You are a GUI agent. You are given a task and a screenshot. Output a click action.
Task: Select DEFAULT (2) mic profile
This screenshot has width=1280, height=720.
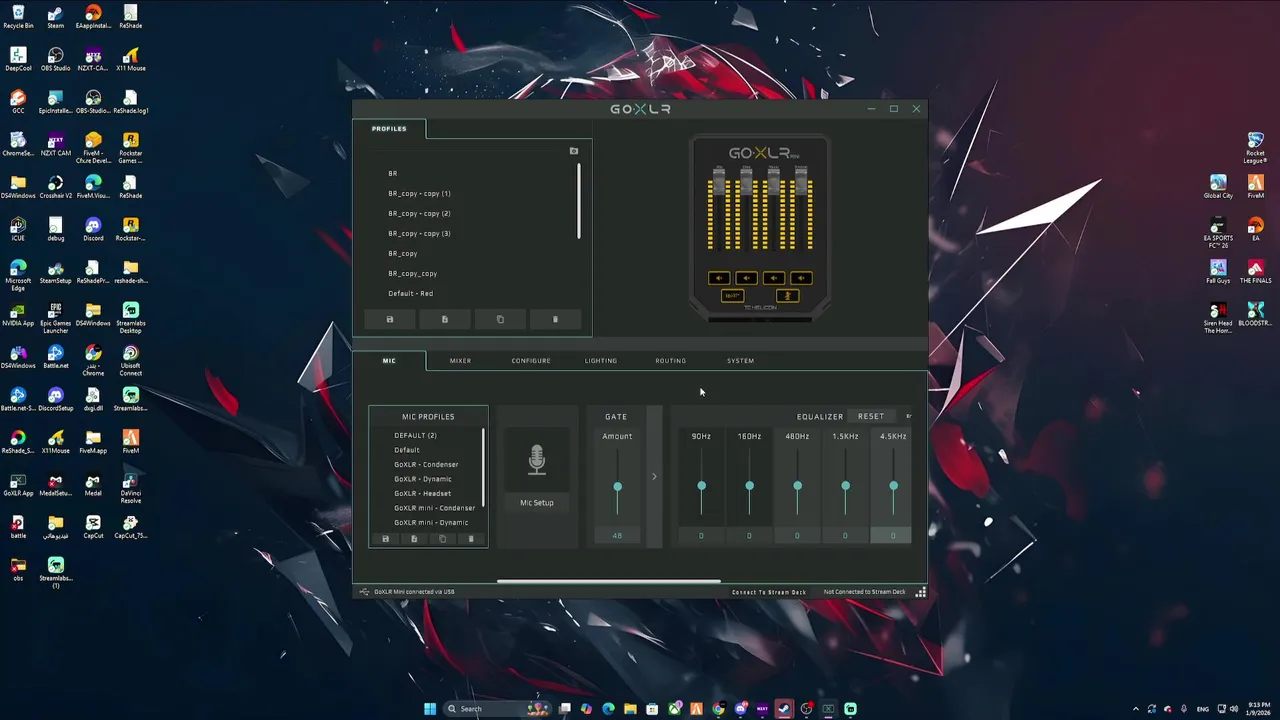point(415,435)
